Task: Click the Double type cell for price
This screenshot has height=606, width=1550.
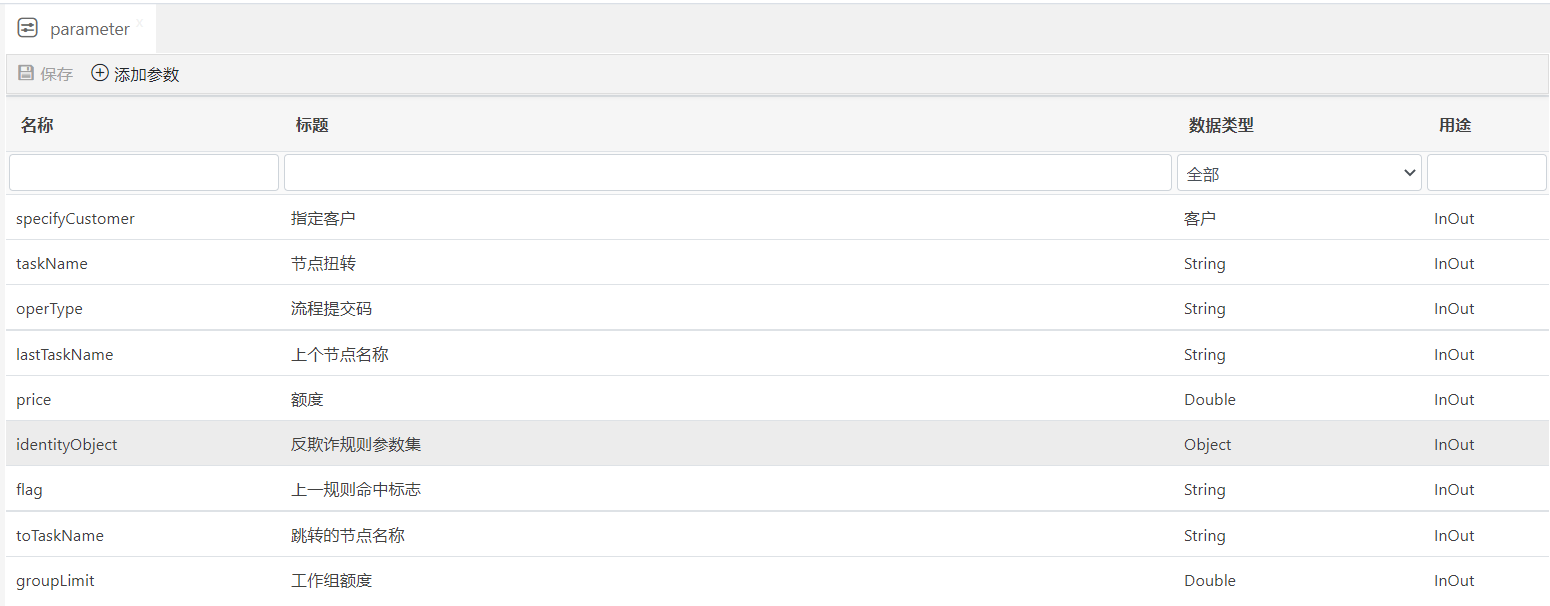Action: (1210, 400)
